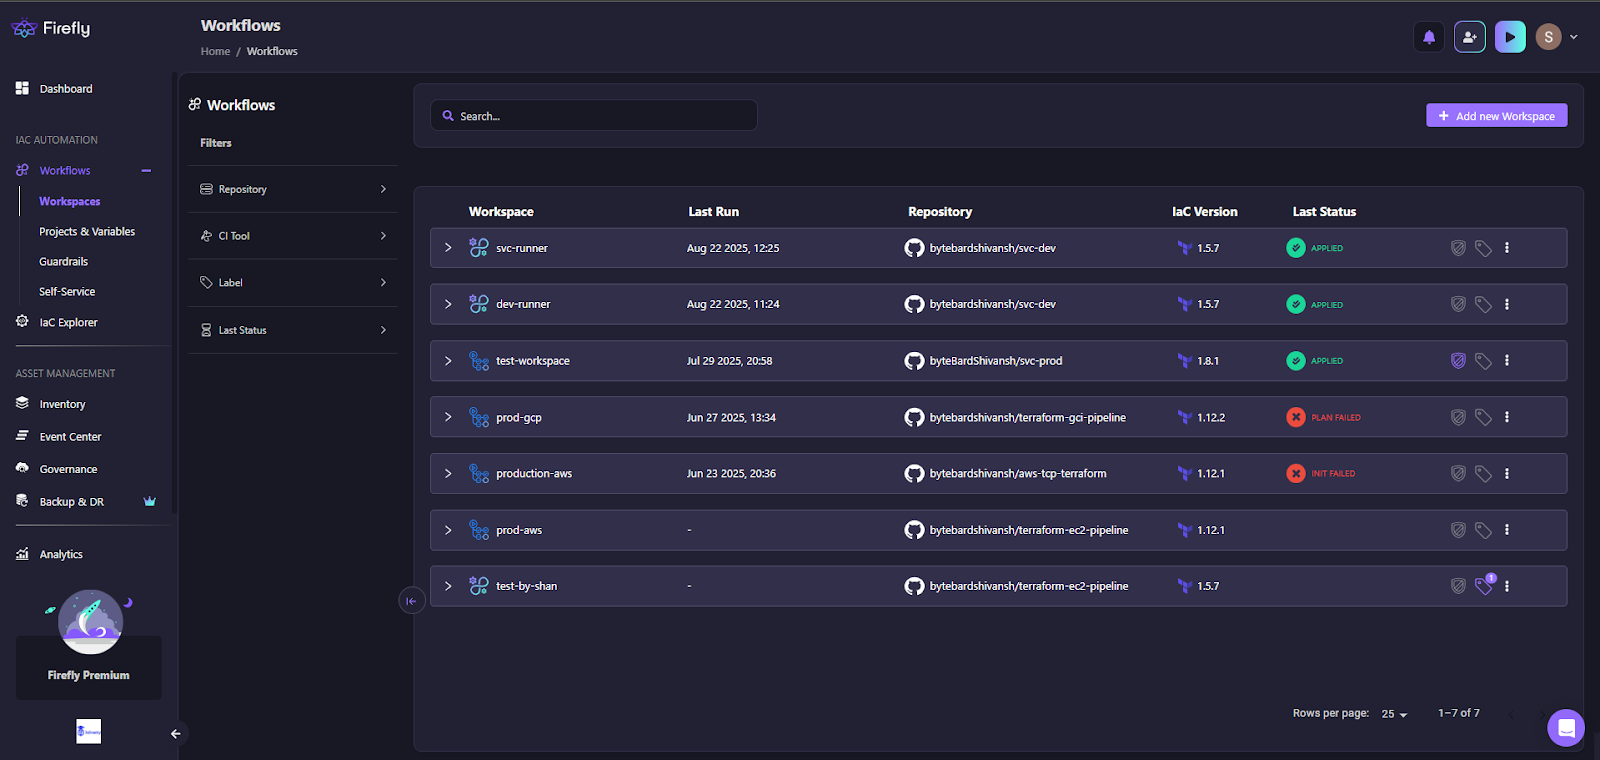Click dev-runner label tag icon
The image size is (1600, 760).
pos(1483,304)
